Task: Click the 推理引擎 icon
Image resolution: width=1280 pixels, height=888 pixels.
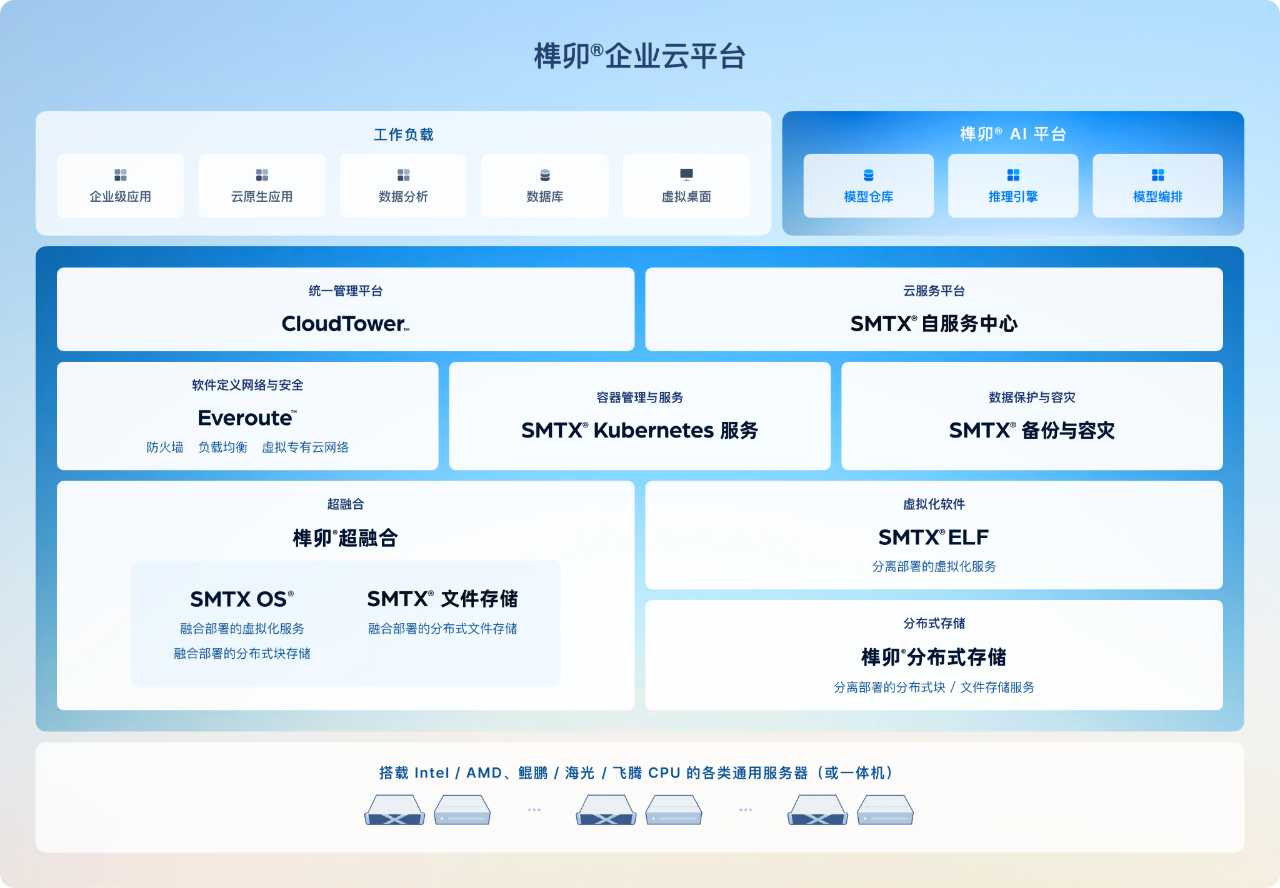Action: [1013, 175]
